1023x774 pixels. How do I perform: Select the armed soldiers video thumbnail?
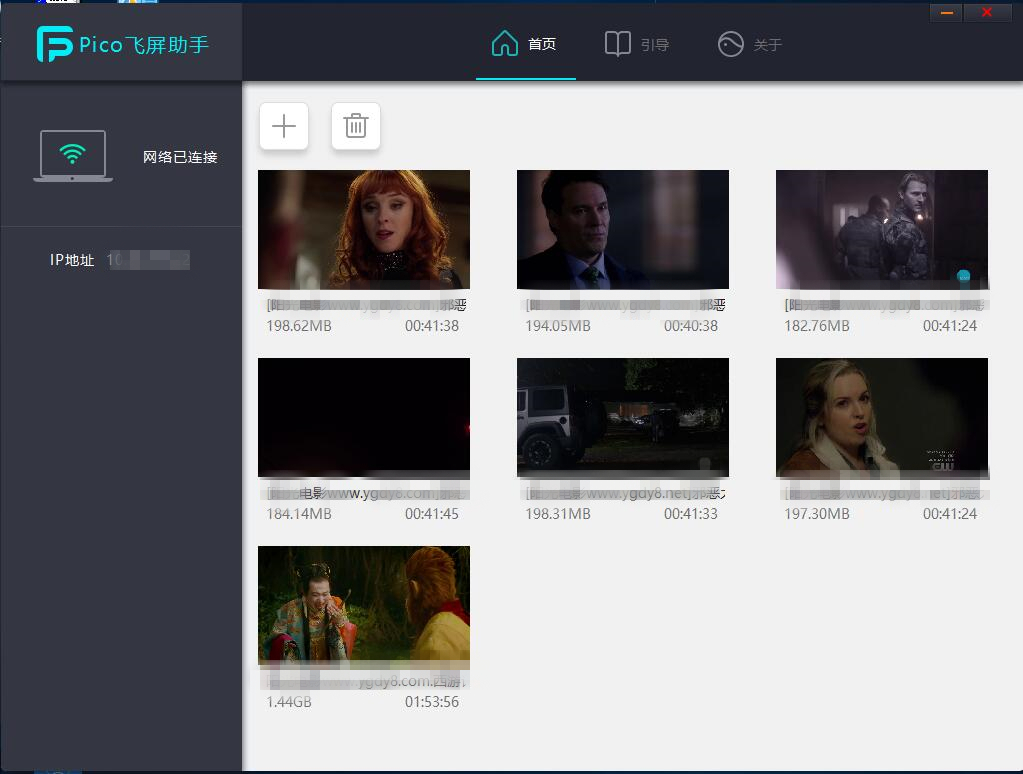pos(882,230)
